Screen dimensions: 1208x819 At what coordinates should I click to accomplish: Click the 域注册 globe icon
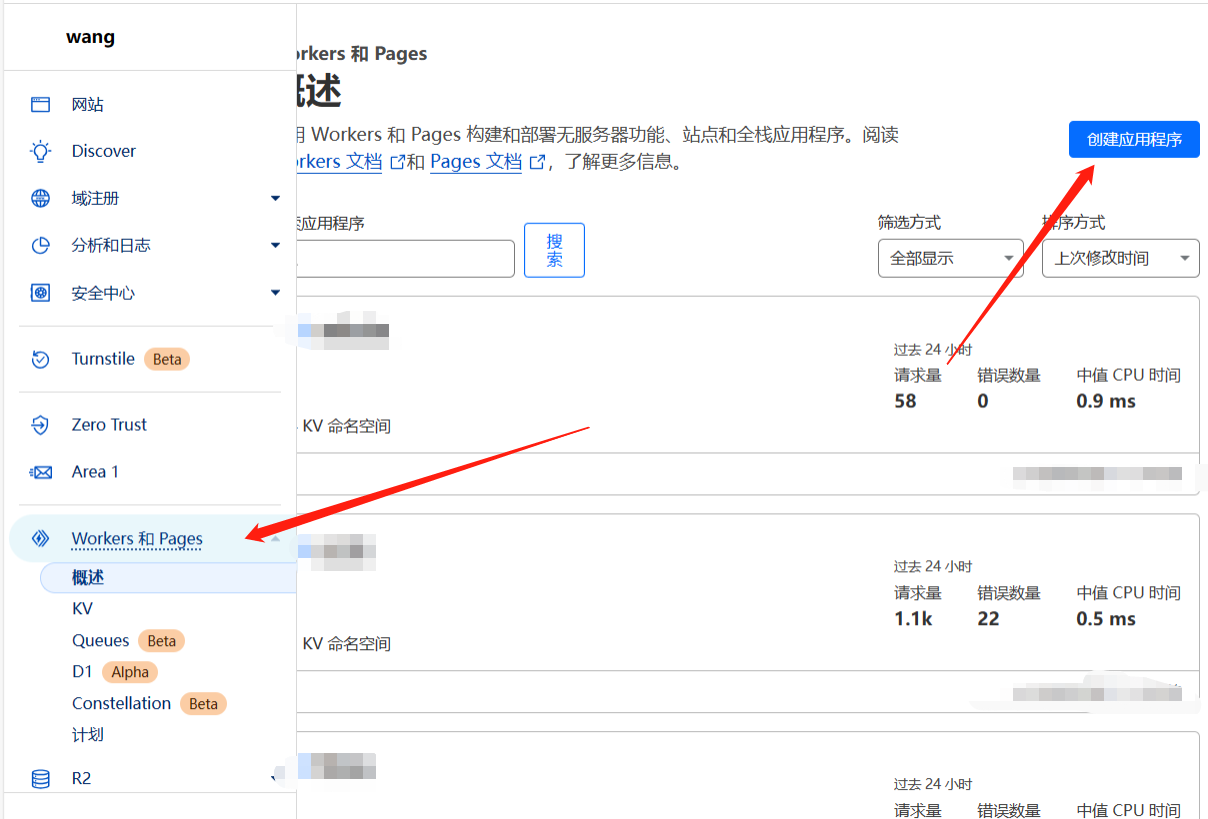[40, 198]
